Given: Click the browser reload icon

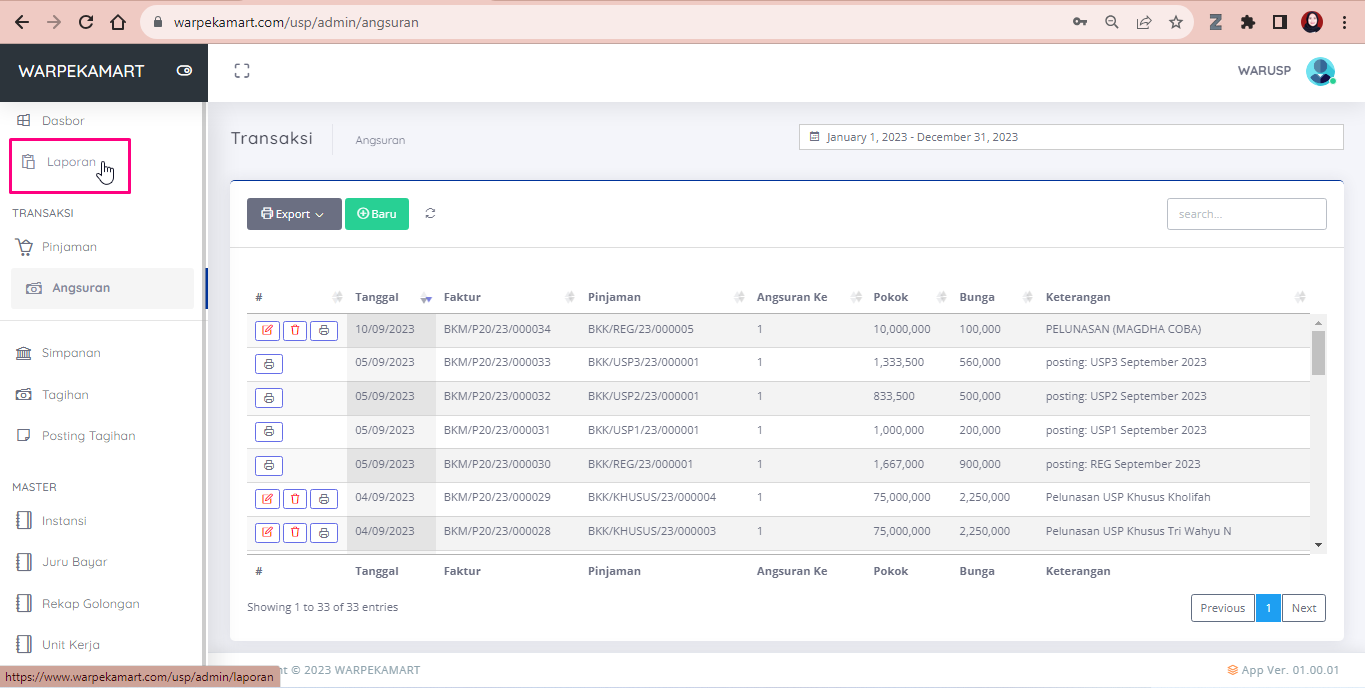Looking at the screenshot, I should click(x=86, y=22).
